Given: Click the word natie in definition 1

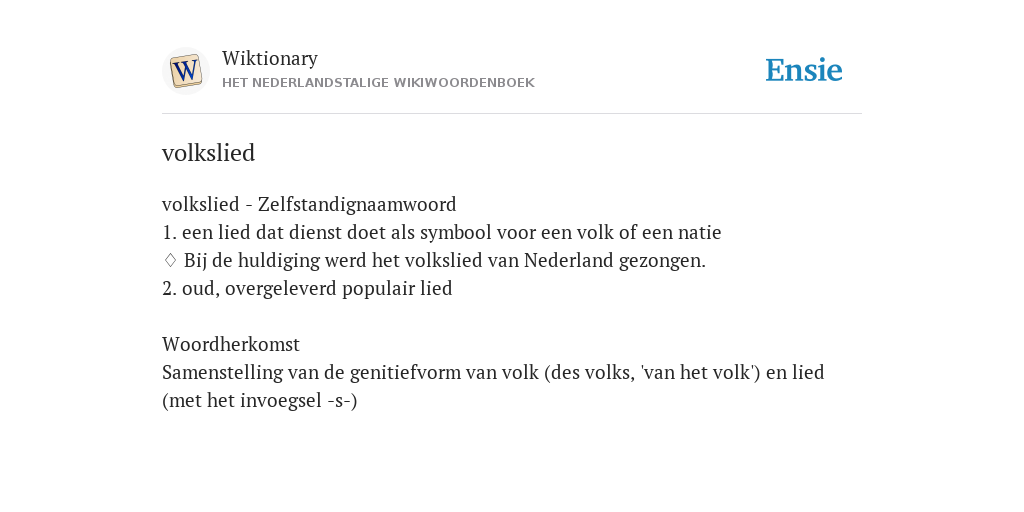Looking at the screenshot, I should (x=699, y=232).
